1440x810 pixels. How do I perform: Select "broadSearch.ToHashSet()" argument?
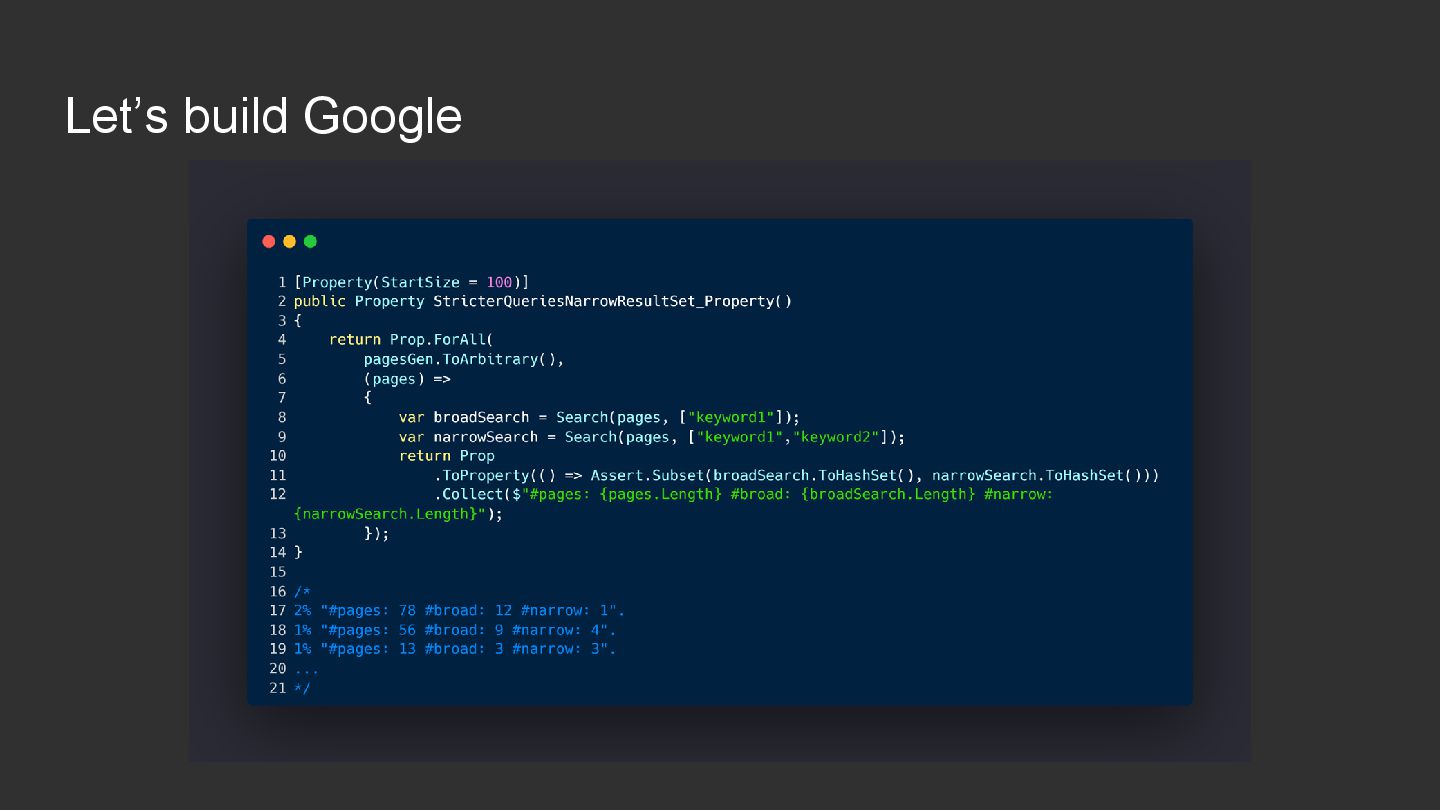pyautogui.click(x=813, y=475)
